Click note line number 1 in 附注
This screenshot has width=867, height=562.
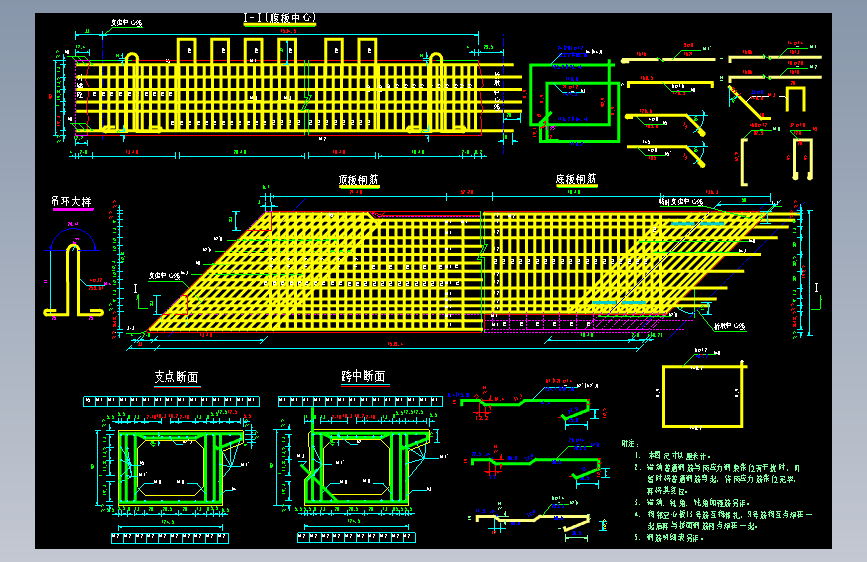672,456
